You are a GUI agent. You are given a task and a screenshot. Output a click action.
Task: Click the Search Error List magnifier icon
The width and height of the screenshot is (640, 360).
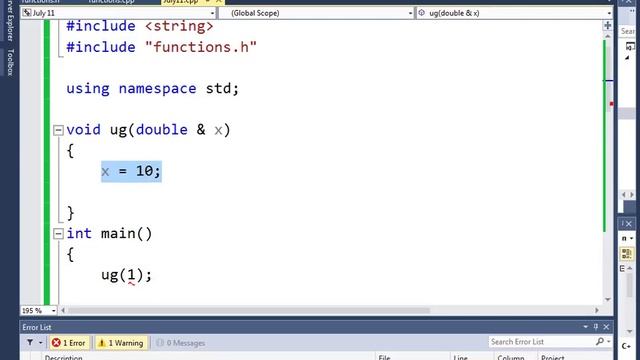tap(599, 341)
